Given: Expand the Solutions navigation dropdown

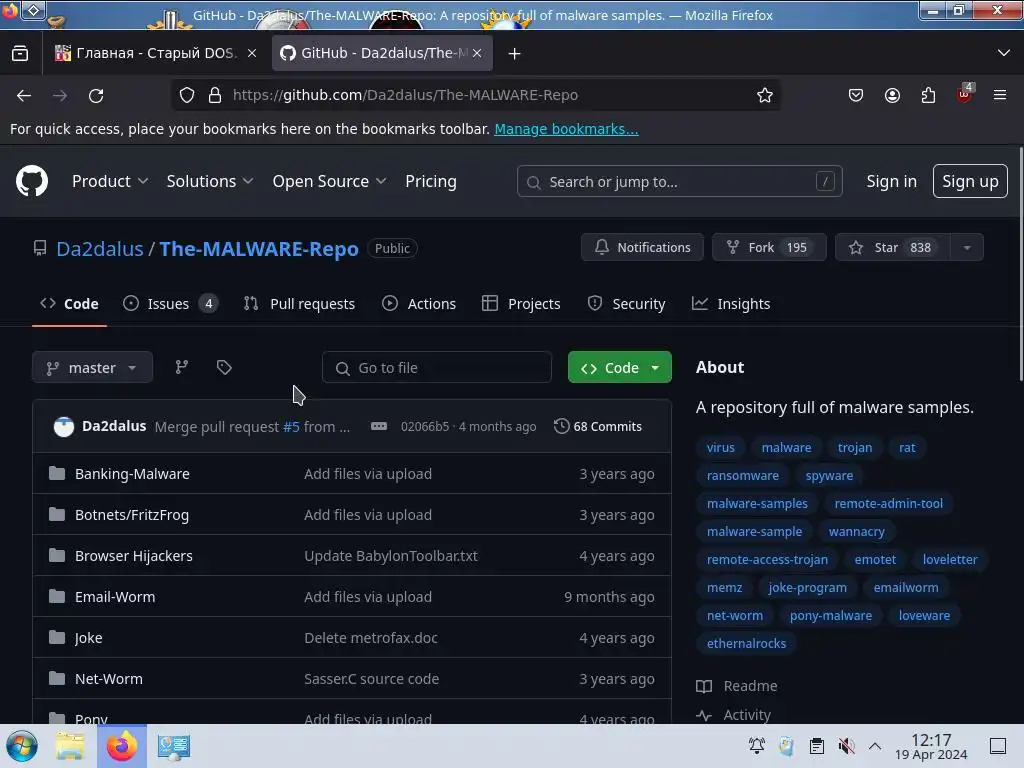Looking at the screenshot, I should coord(210,181).
